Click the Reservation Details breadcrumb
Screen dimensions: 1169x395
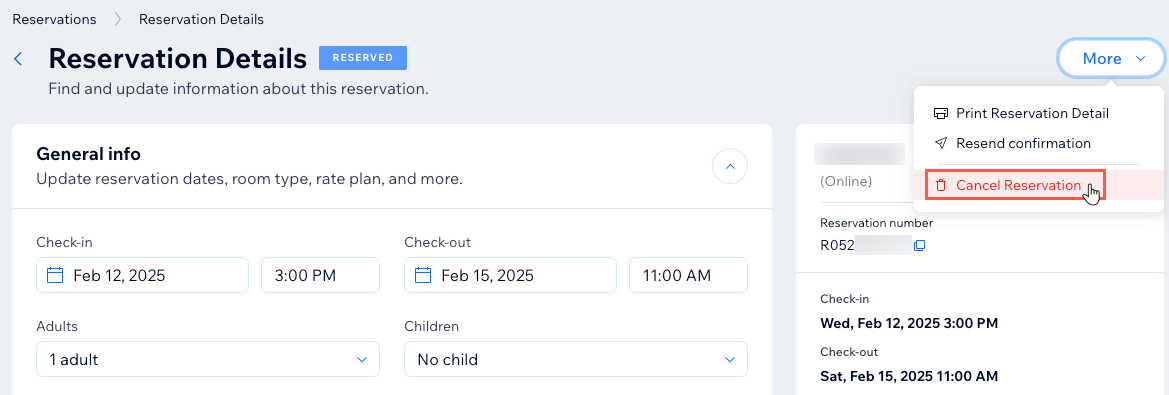(201, 19)
